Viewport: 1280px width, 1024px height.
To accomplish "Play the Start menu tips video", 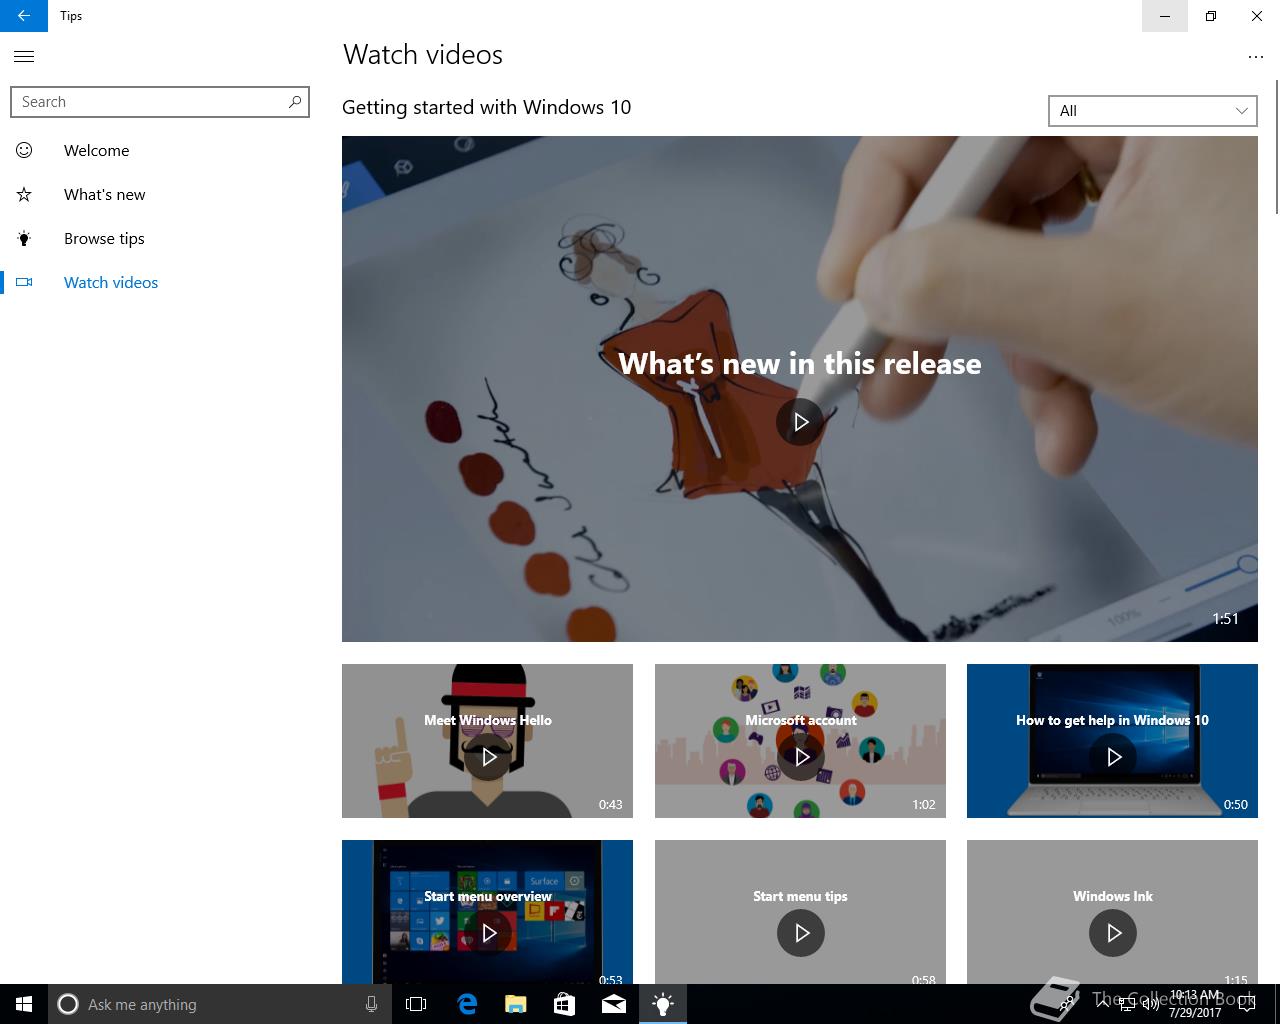I will point(801,933).
